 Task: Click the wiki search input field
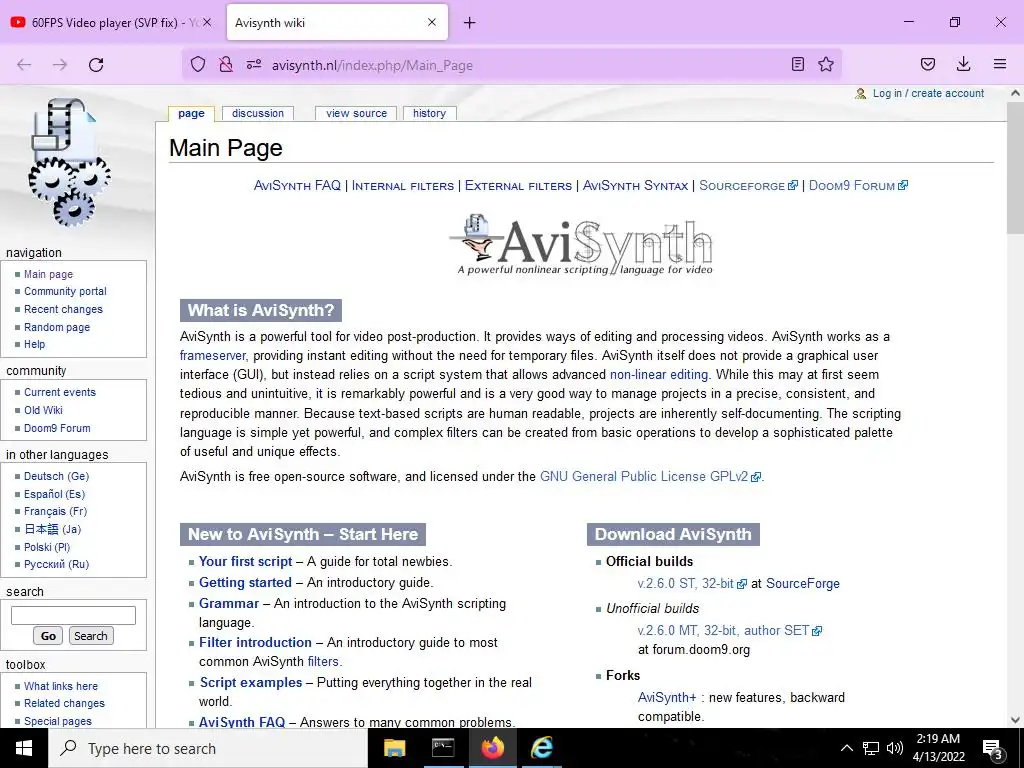click(x=73, y=615)
